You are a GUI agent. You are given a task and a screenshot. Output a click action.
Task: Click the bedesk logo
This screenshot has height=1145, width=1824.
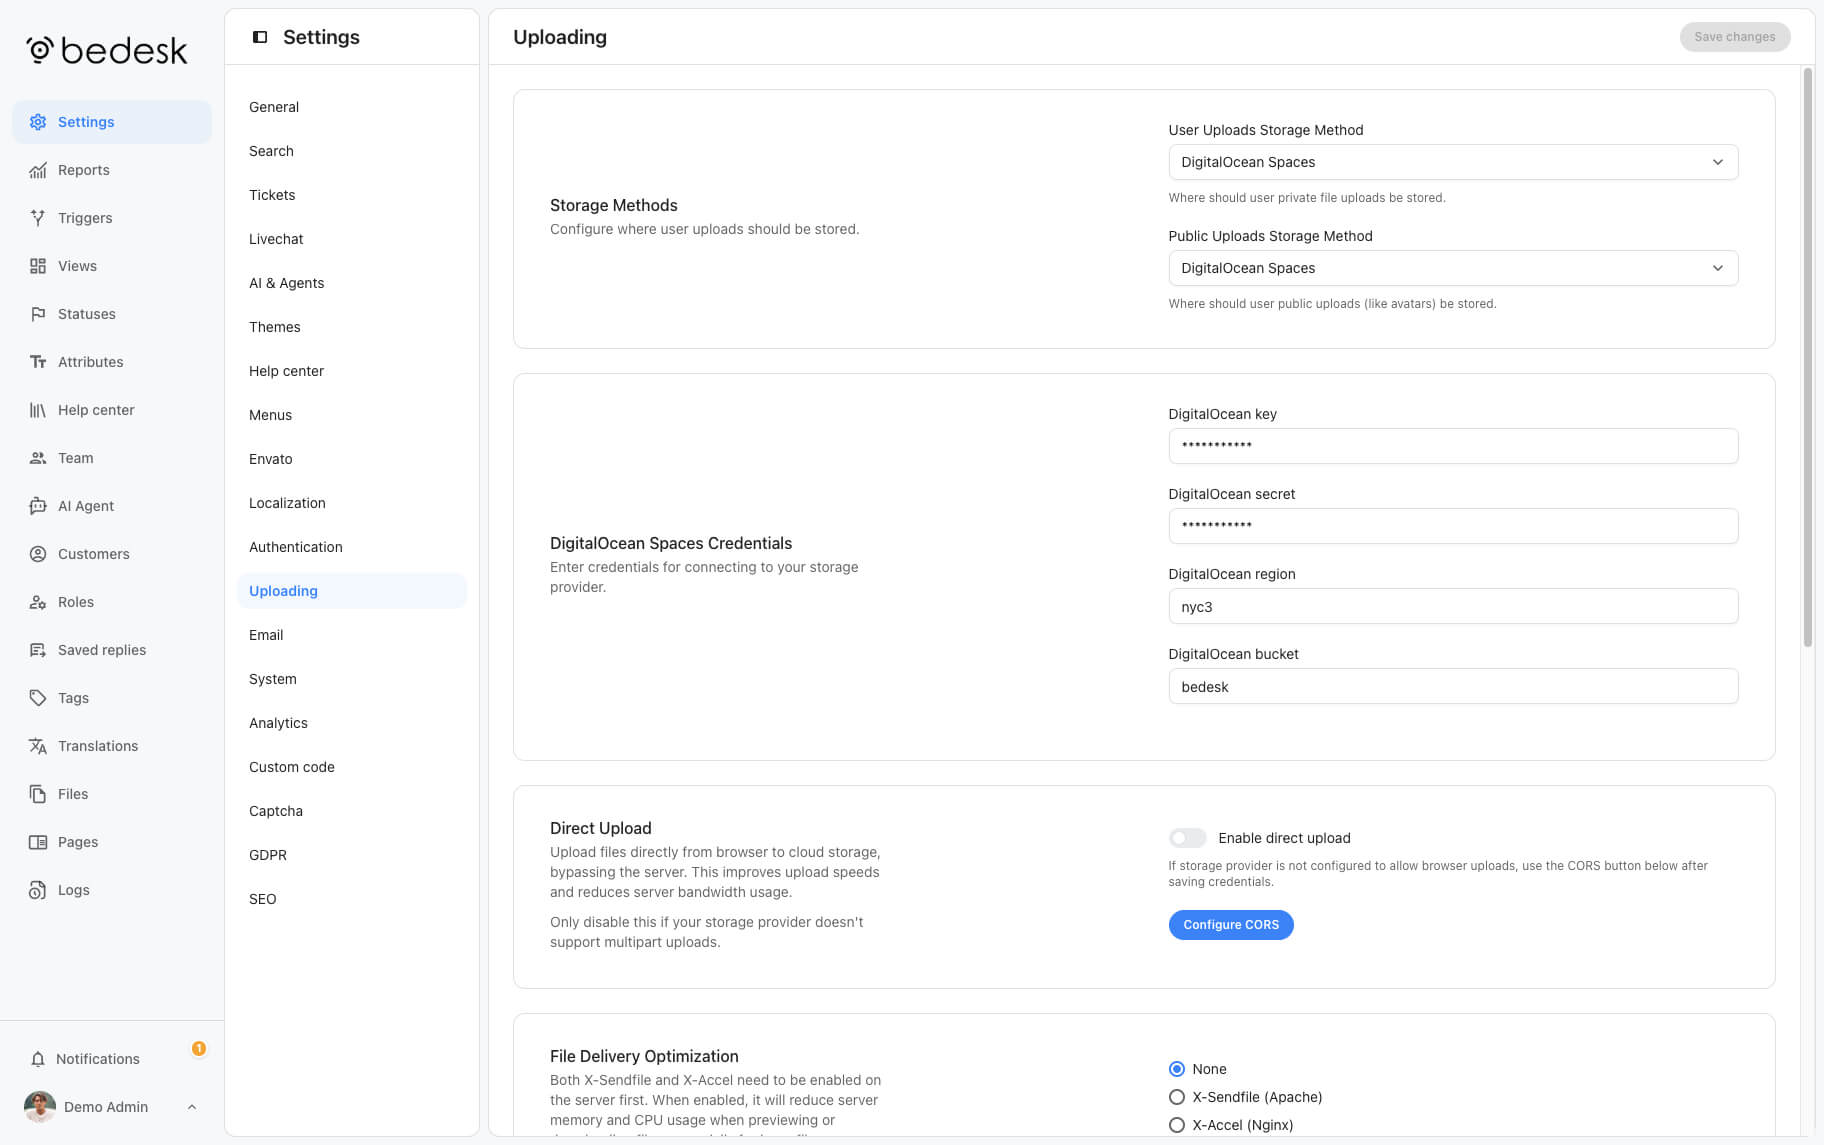pyautogui.click(x=106, y=50)
